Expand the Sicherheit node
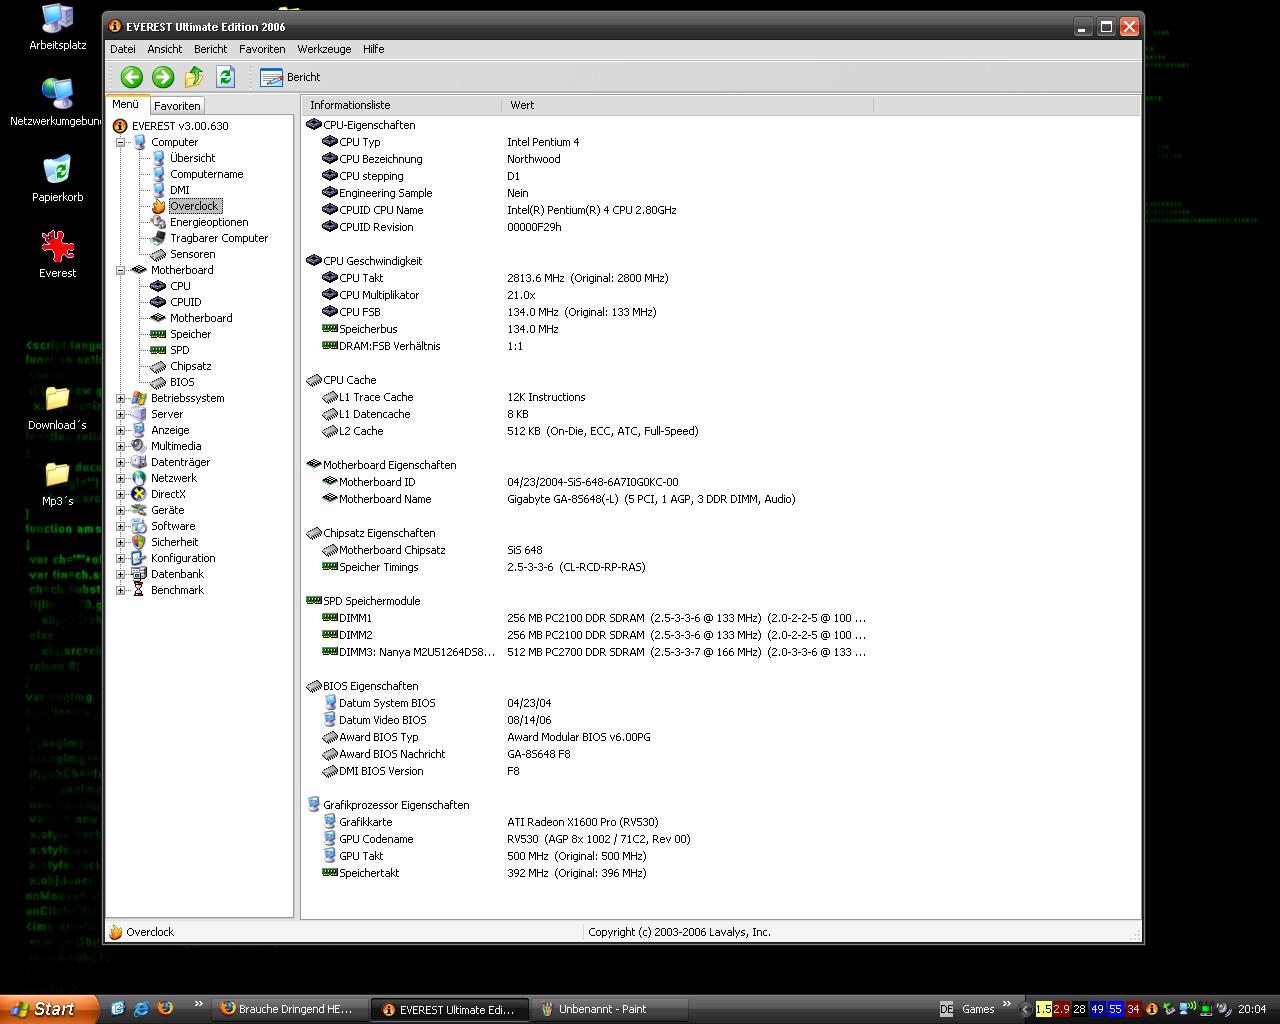The image size is (1280, 1024). tap(121, 542)
